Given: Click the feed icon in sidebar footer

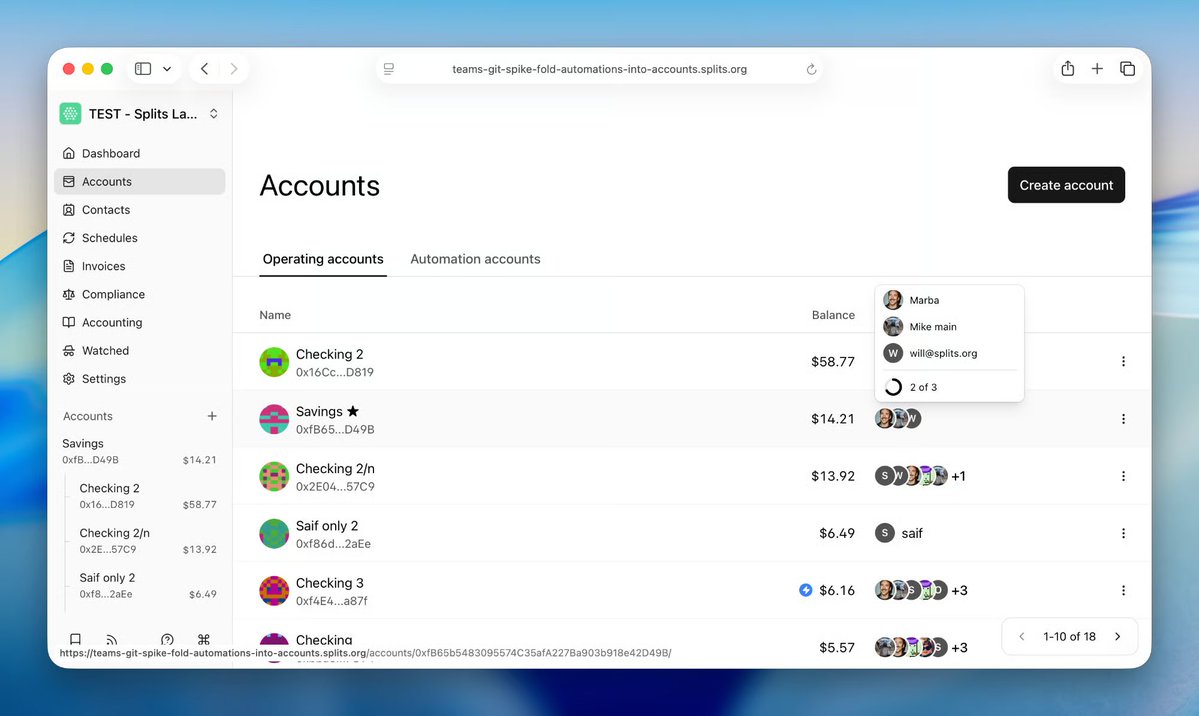Looking at the screenshot, I should 112,639.
